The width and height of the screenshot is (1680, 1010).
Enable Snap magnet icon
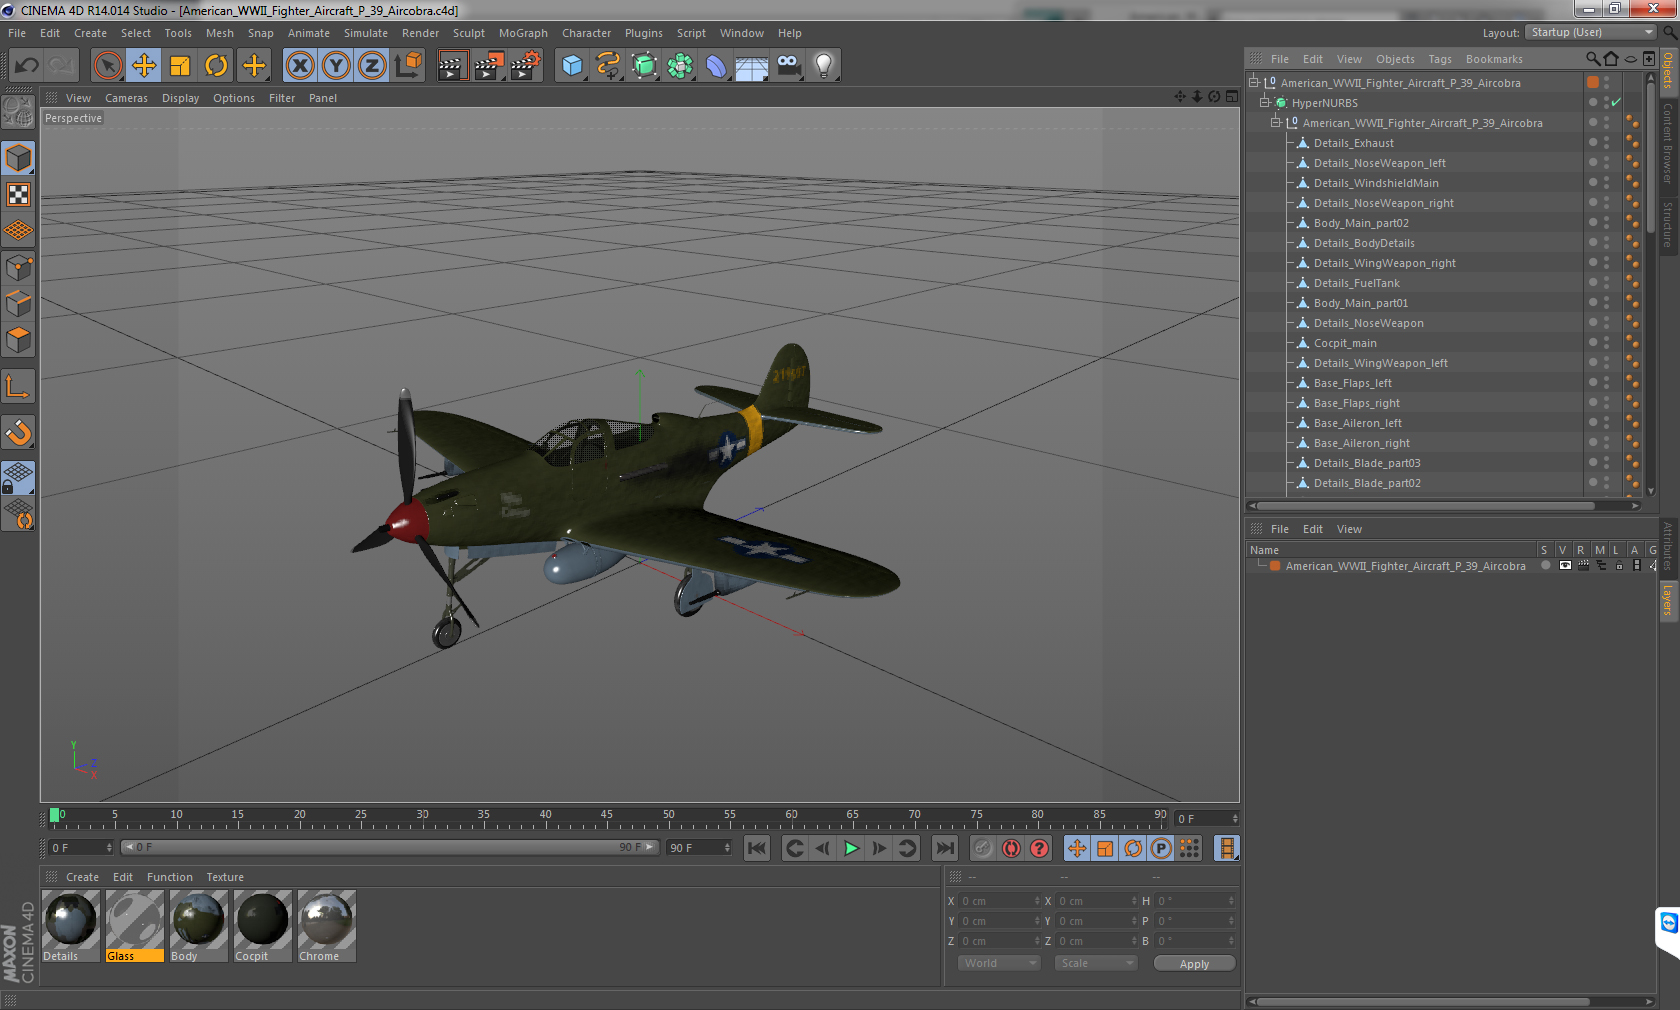[x=19, y=432]
